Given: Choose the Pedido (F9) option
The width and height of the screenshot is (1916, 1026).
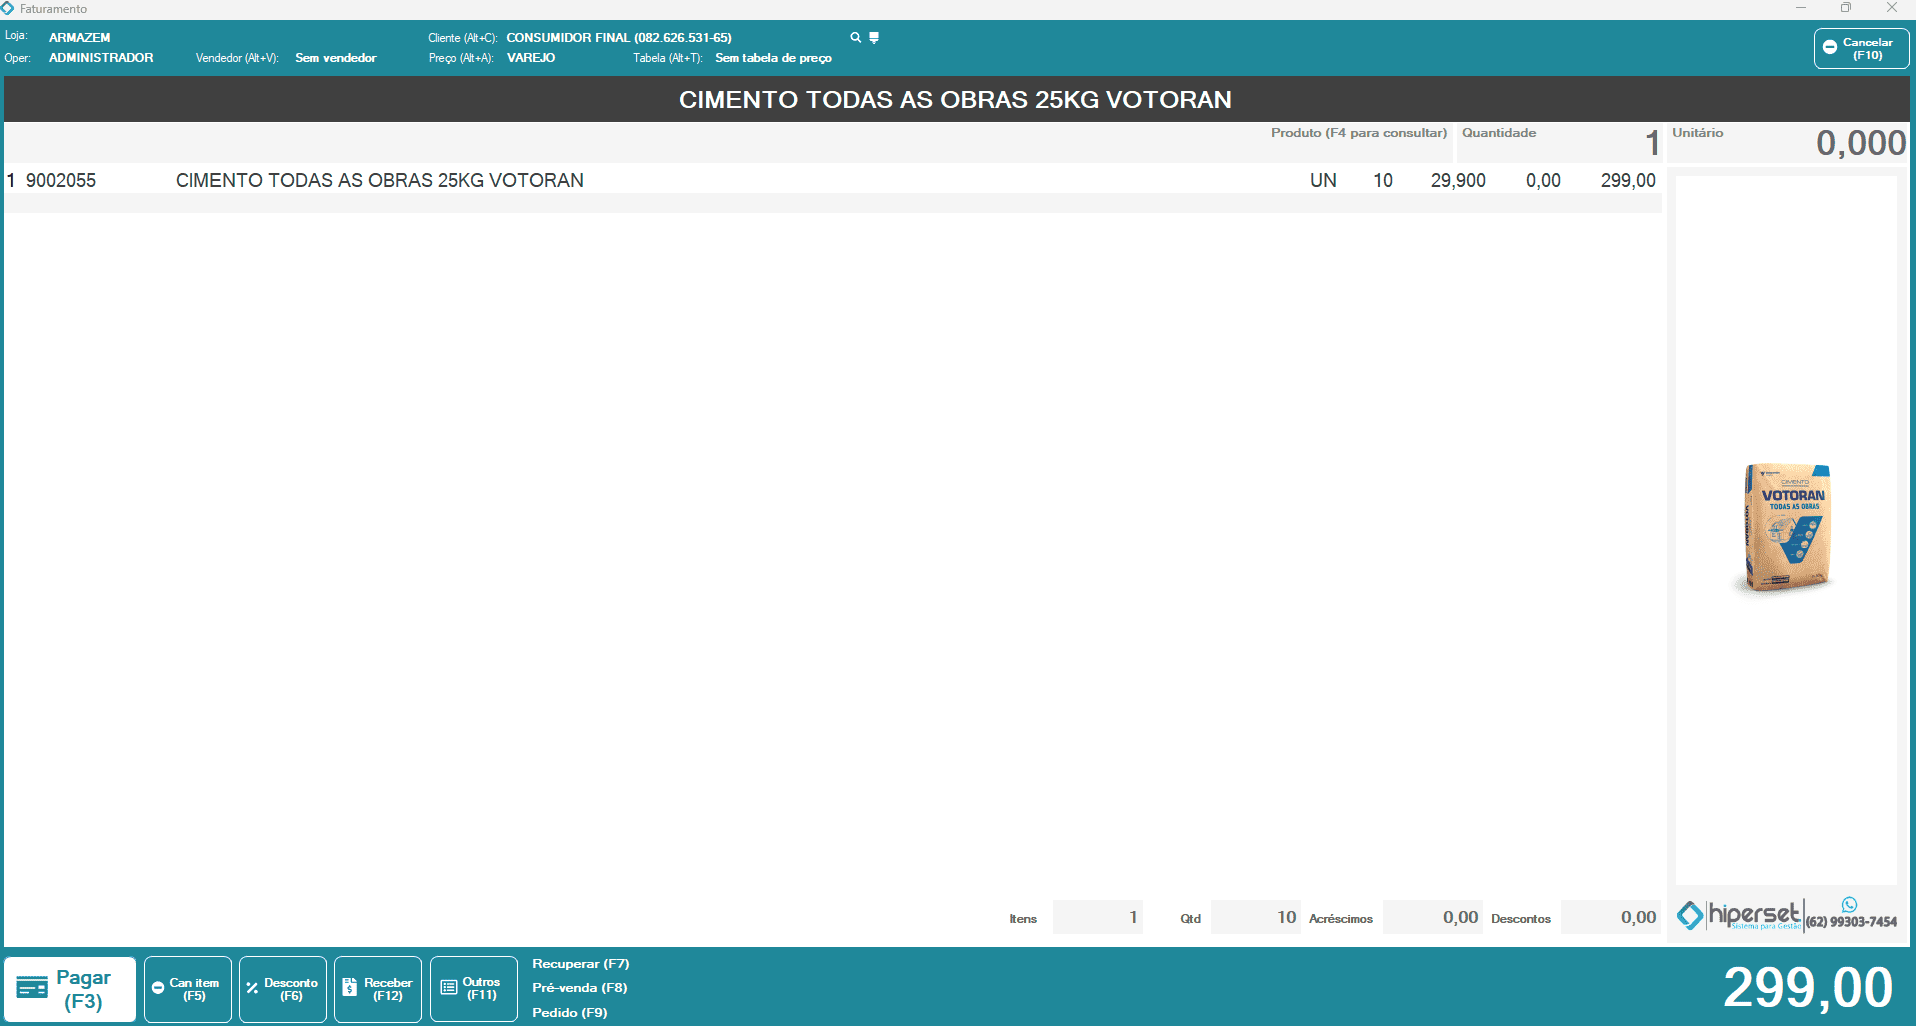Looking at the screenshot, I should click(x=569, y=1013).
